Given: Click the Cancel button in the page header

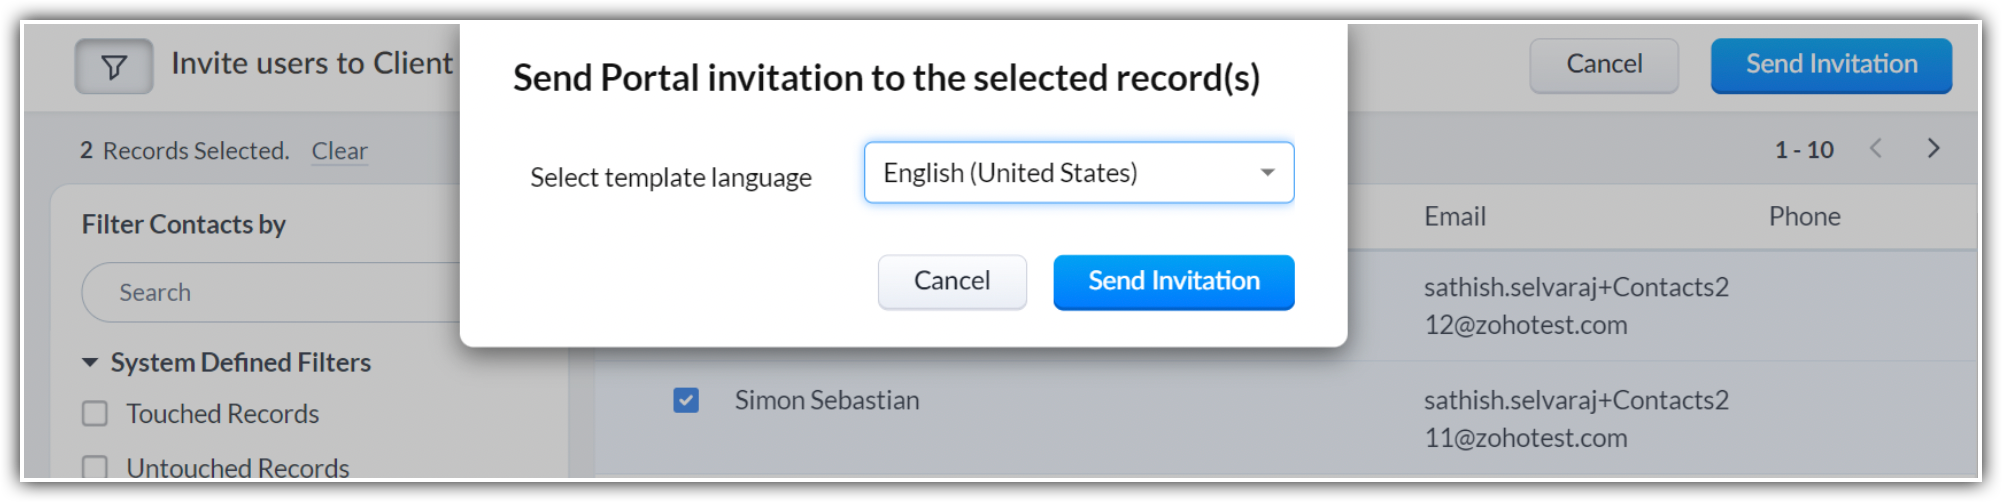Looking at the screenshot, I should pyautogui.click(x=1603, y=65).
